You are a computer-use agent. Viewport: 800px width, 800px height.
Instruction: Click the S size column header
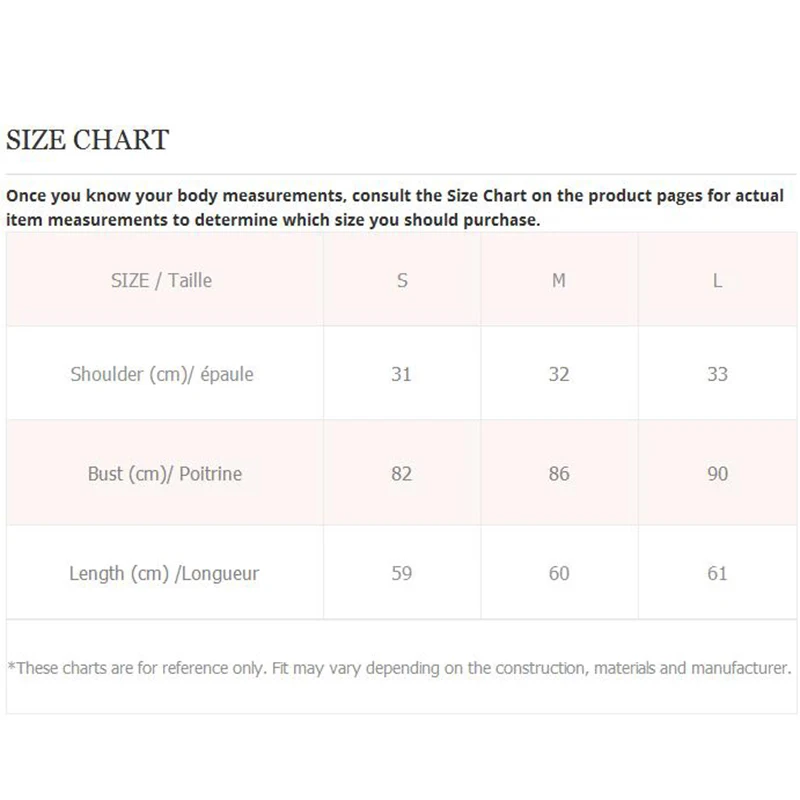click(x=402, y=281)
